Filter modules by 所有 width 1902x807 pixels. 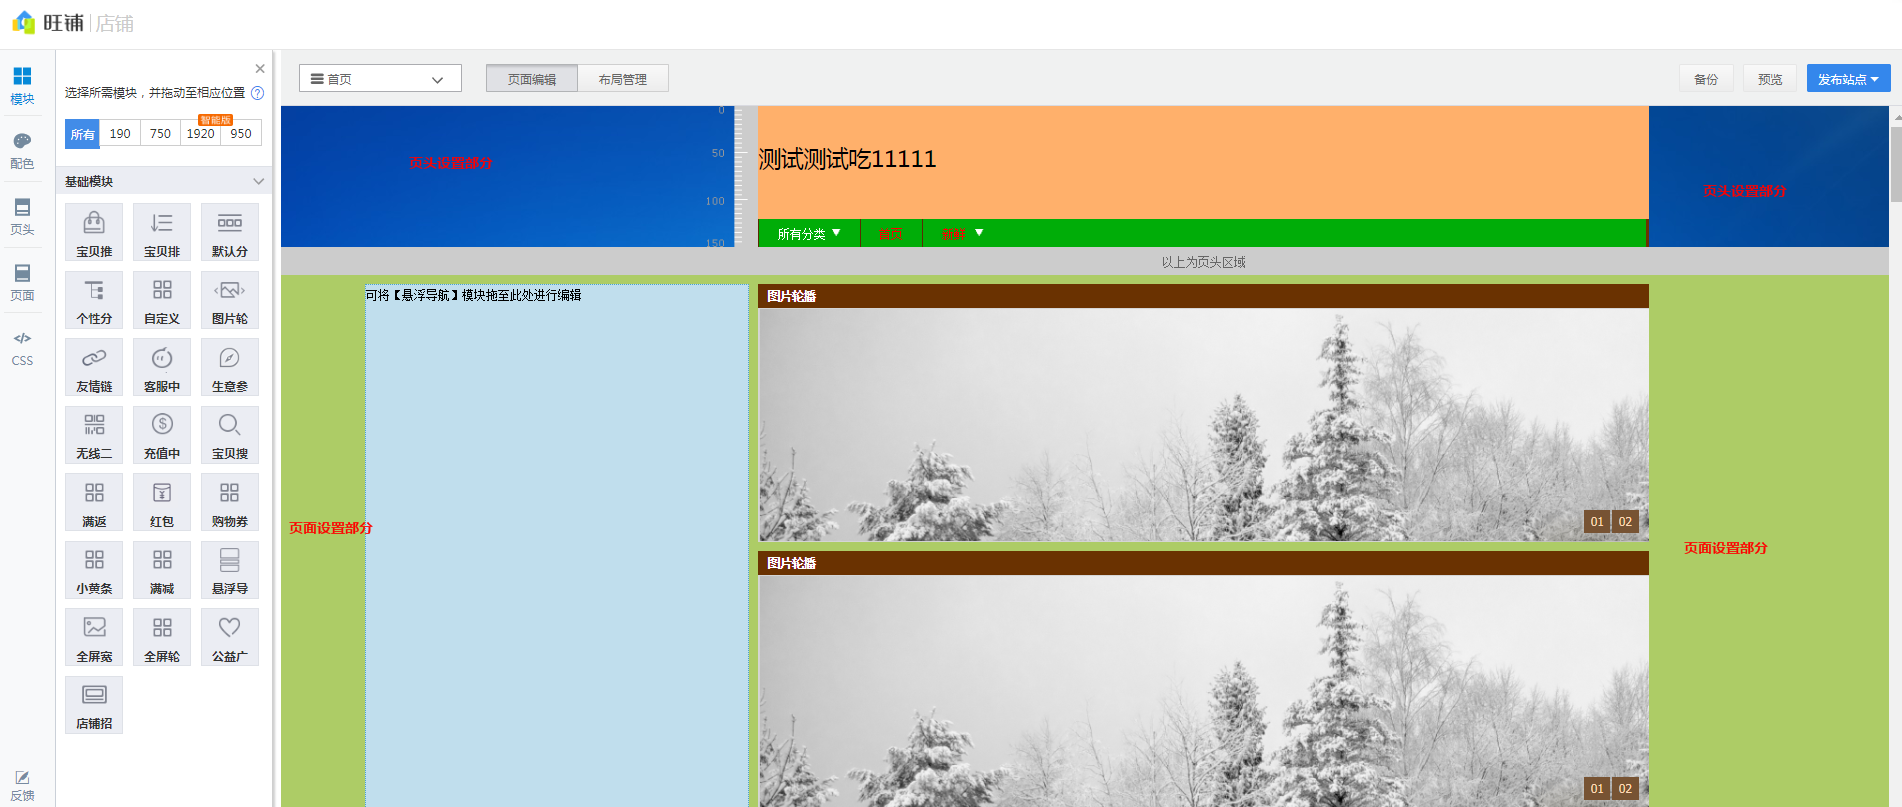pos(82,134)
